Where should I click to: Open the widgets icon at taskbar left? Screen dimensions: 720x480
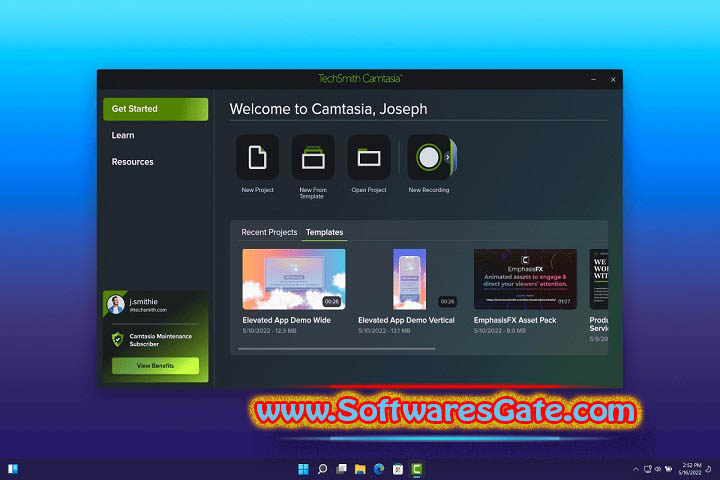13,469
